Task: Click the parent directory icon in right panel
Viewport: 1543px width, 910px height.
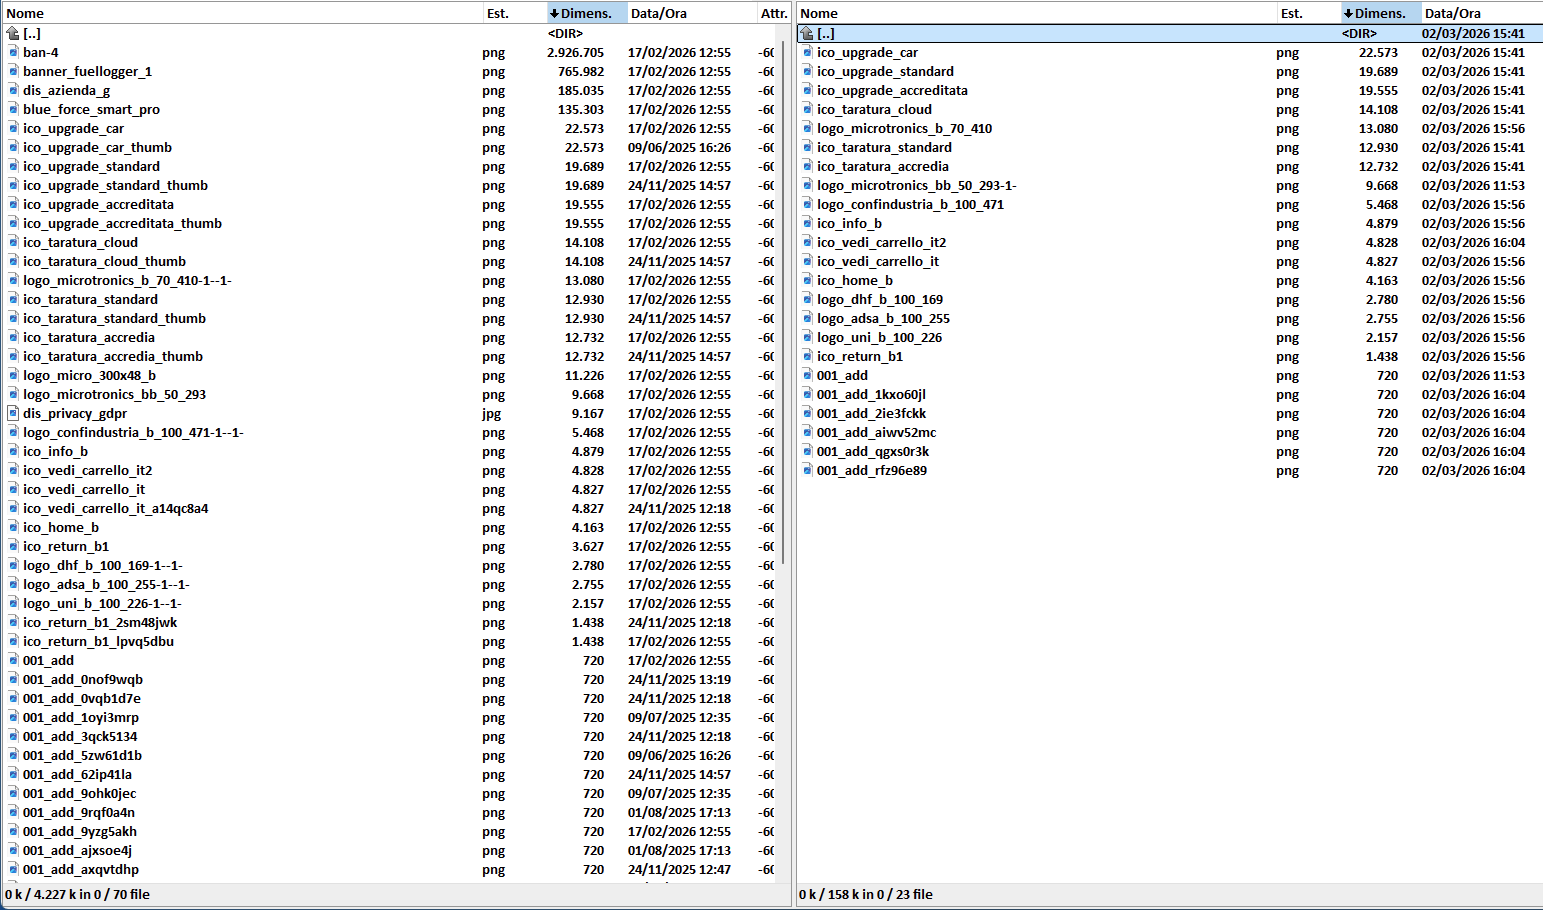Action: (807, 33)
